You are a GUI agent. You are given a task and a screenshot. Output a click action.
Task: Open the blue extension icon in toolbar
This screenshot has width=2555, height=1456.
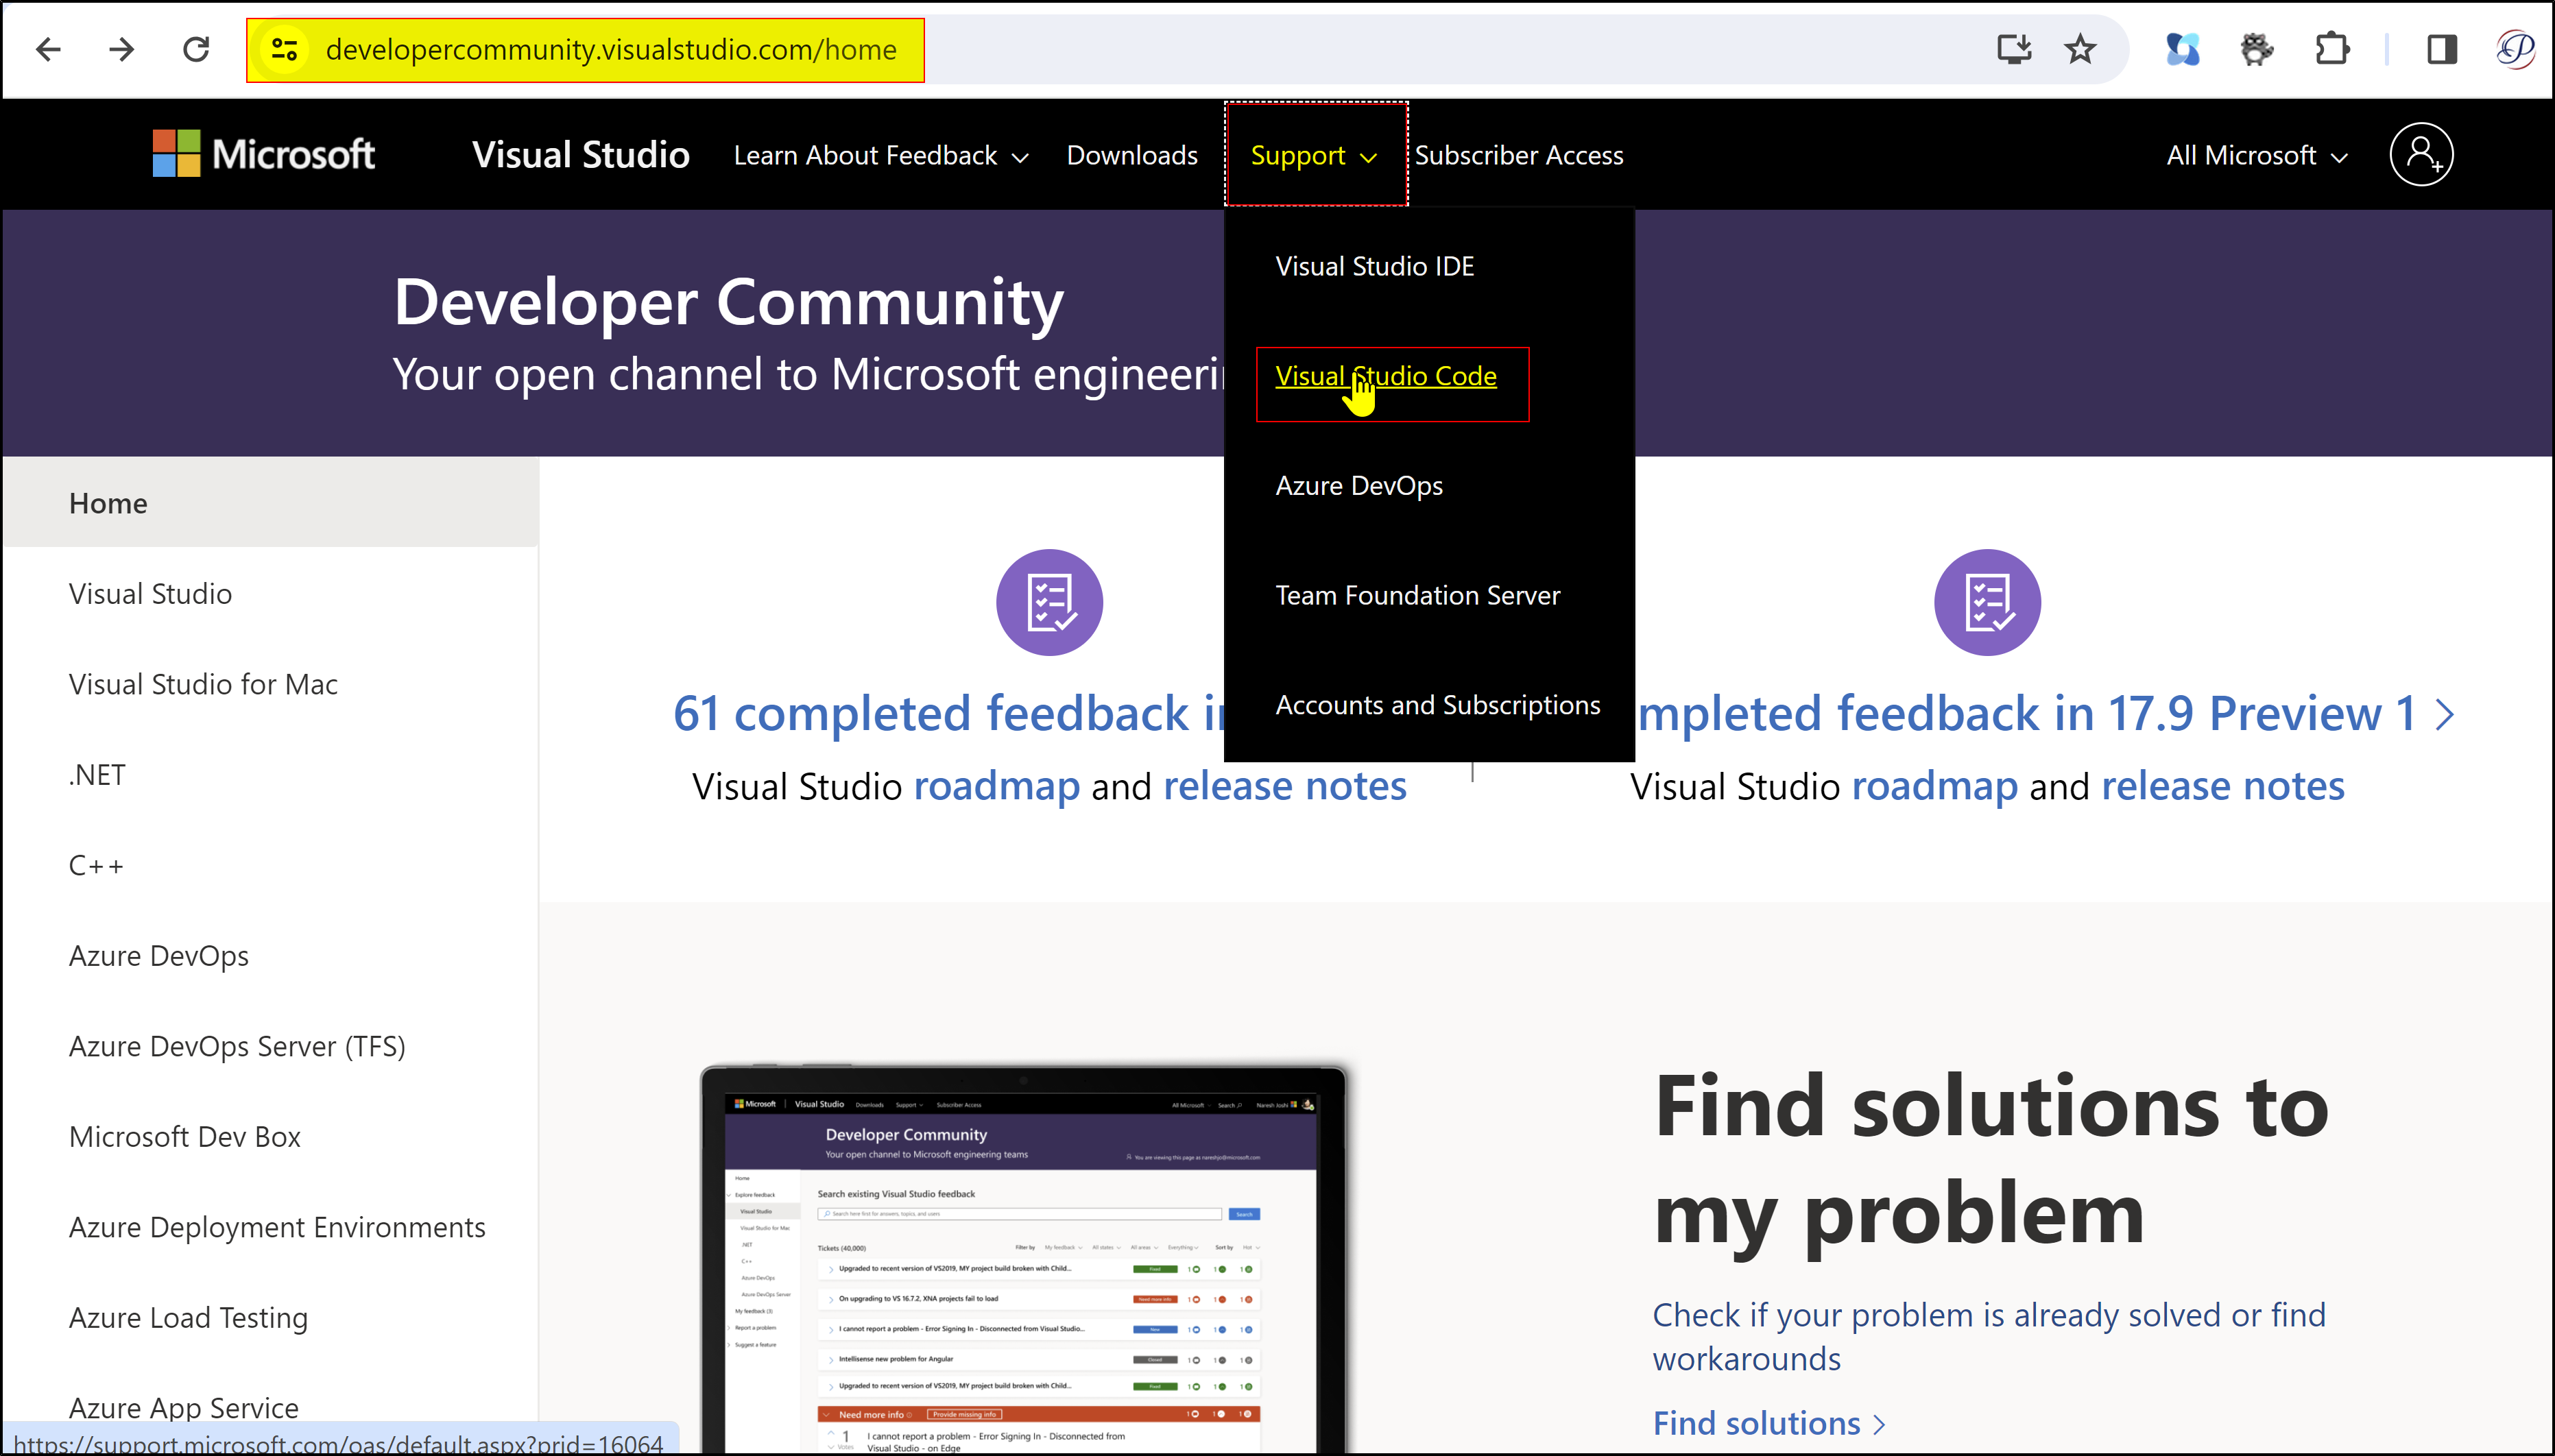[x=2182, y=49]
